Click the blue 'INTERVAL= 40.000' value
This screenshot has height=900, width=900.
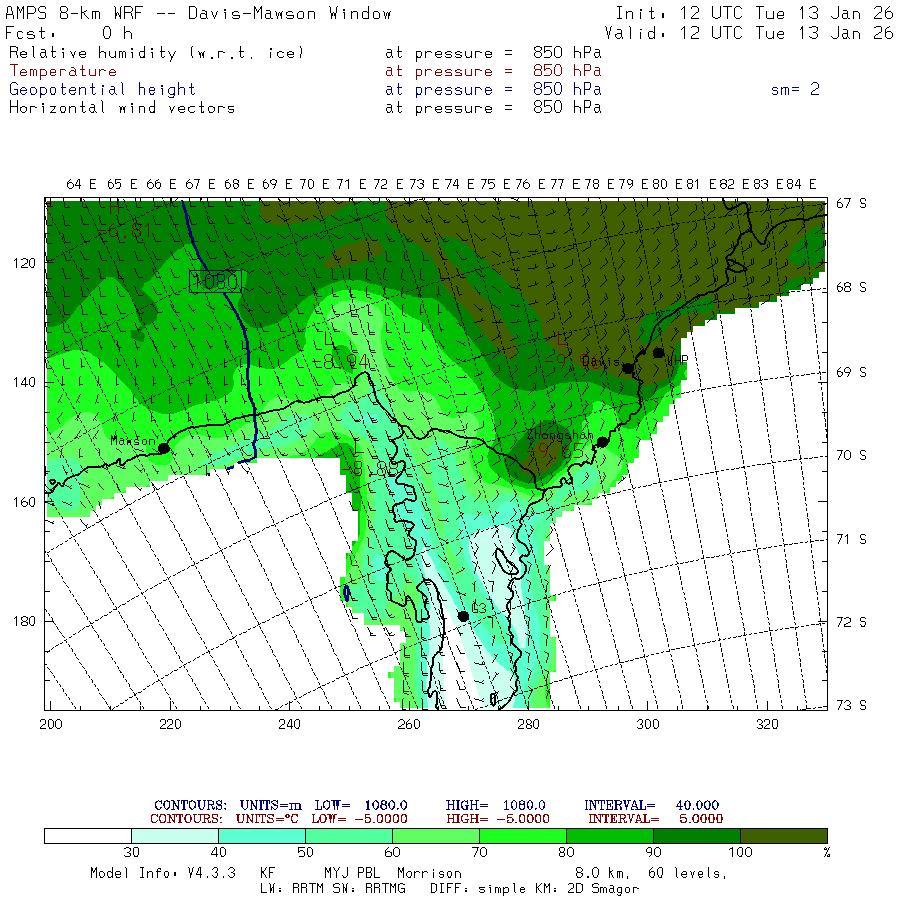[651, 805]
